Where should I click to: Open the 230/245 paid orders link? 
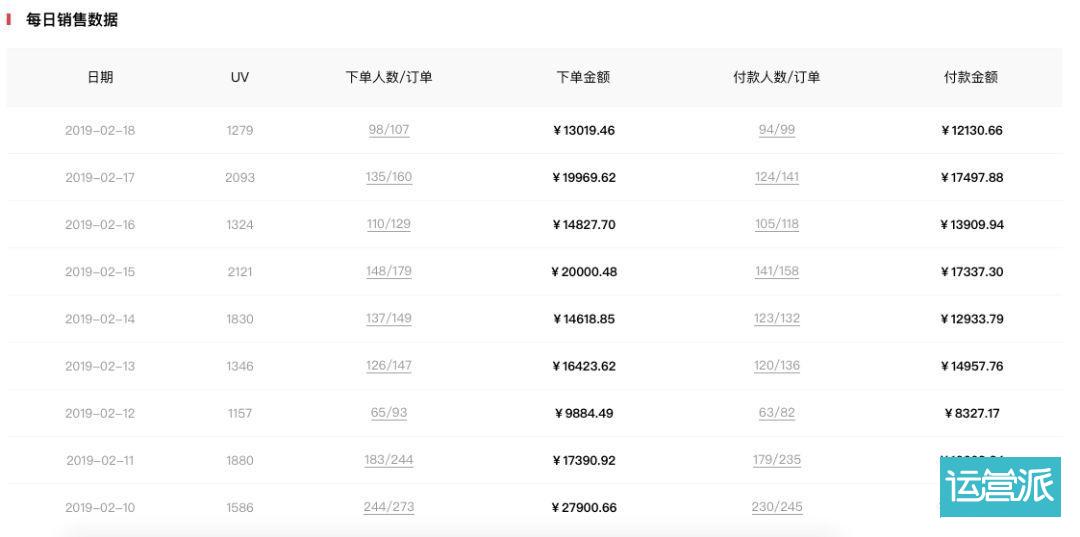[x=777, y=507]
